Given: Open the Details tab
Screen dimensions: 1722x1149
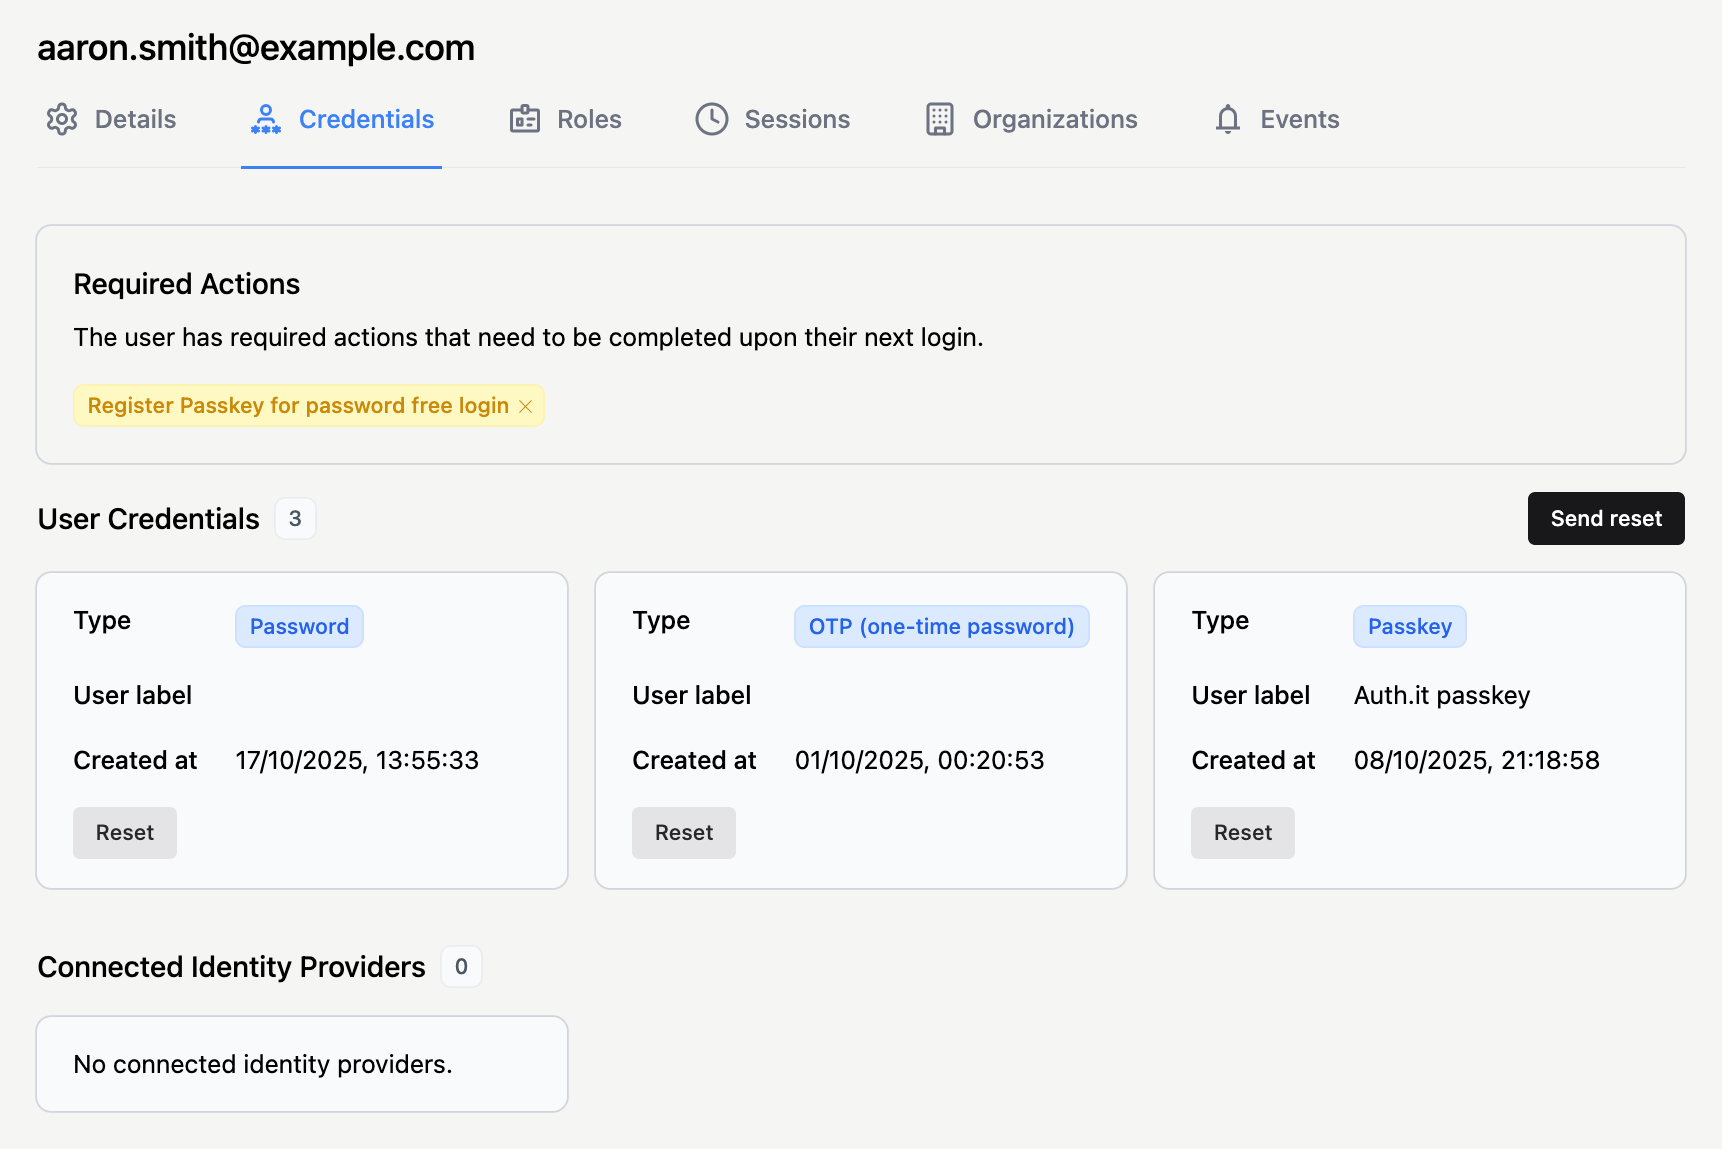Looking at the screenshot, I should [134, 119].
